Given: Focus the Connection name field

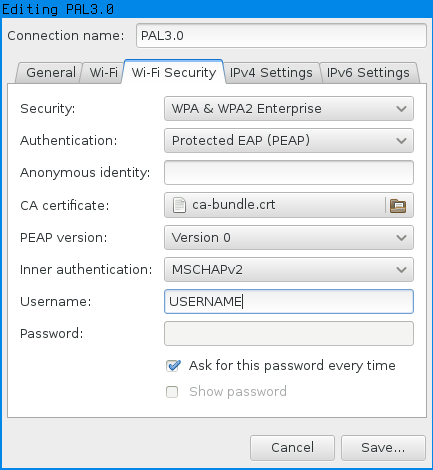Looking at the screenshot, I should coord(281,36).
